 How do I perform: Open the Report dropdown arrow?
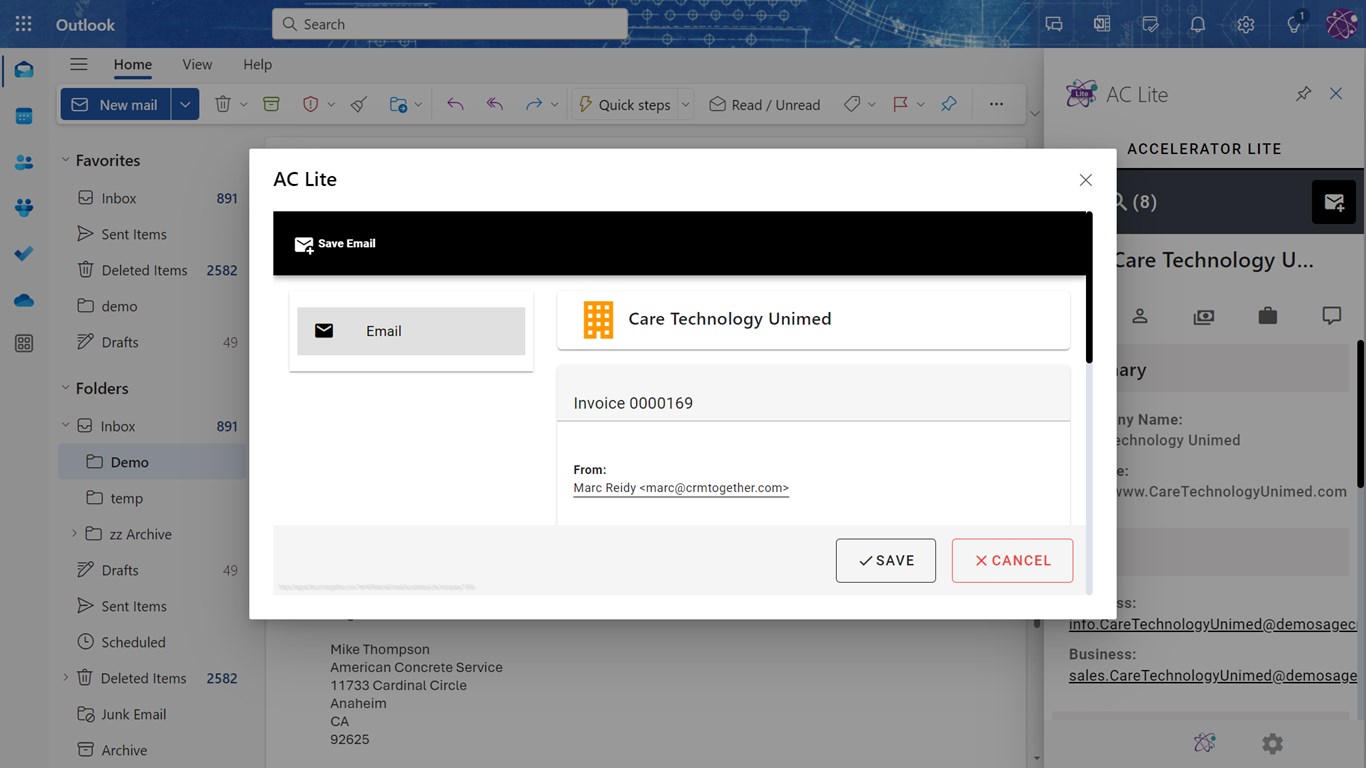pyautogui.click(x=331, y=104)
